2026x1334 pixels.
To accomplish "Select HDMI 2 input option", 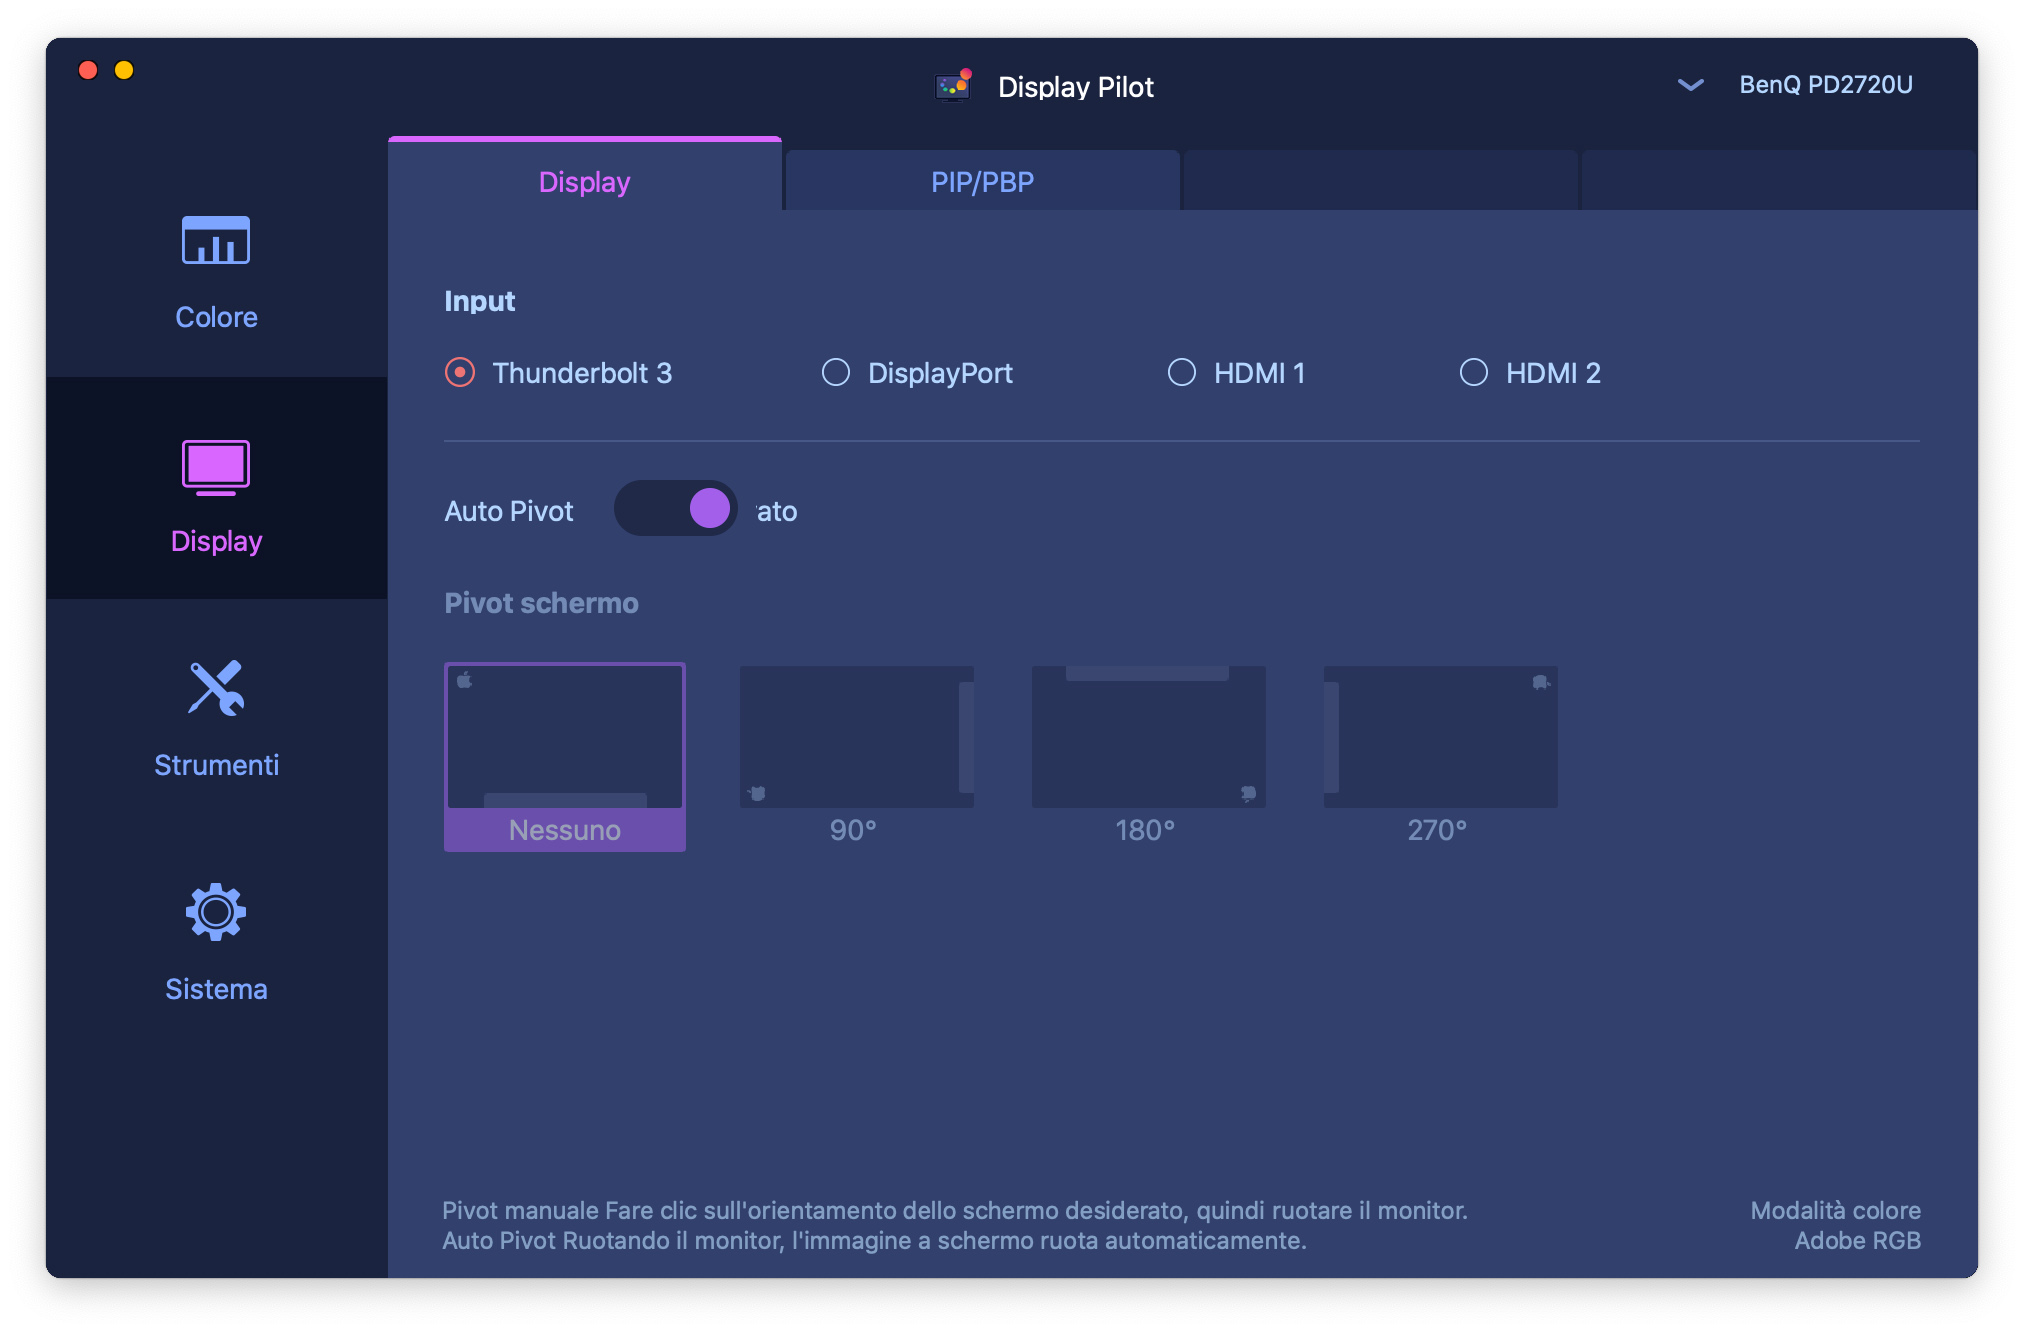I will pyautogui.click(x=1474, y=373).
